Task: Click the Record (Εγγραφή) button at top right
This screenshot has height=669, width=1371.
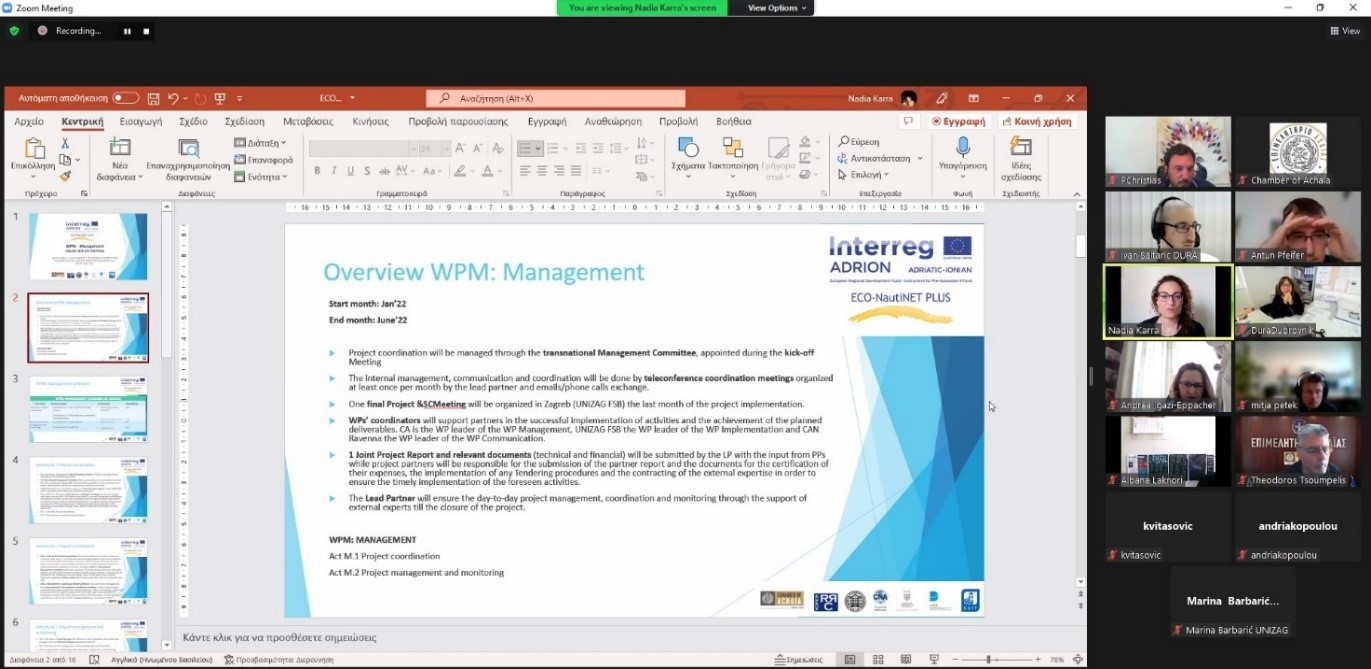Action: coord(958,121)
